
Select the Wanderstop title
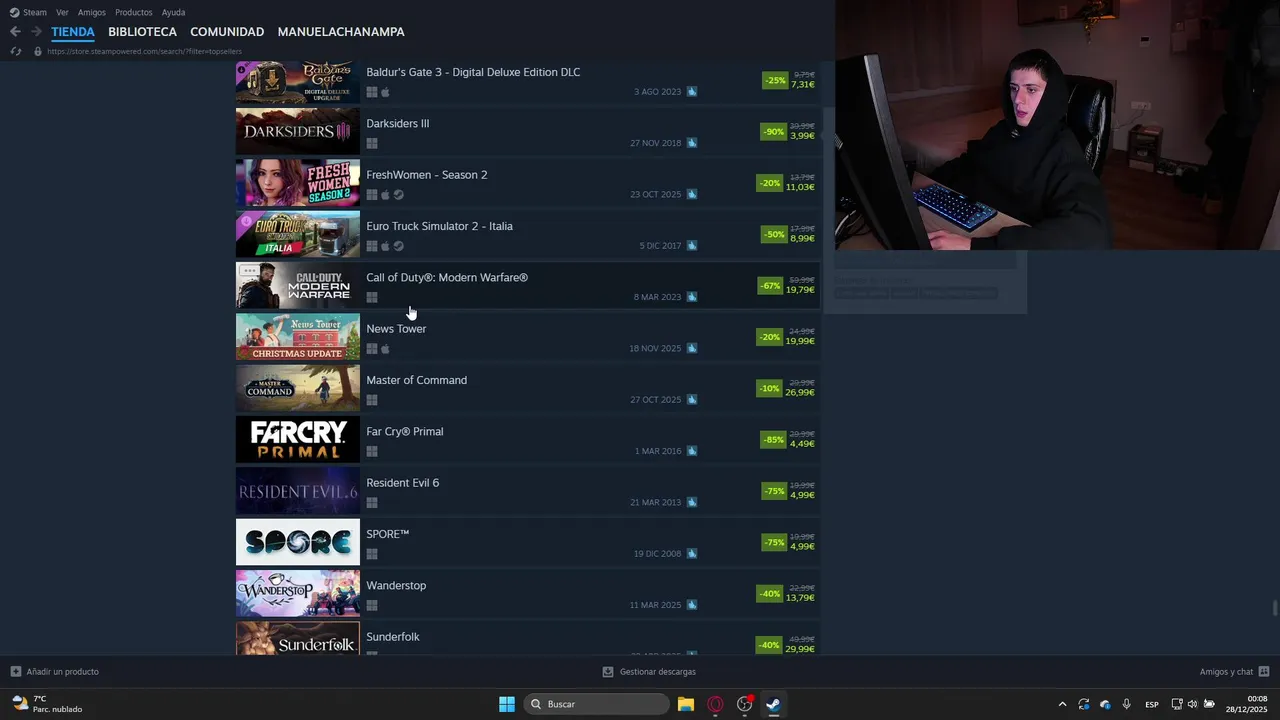coord(396,585)
